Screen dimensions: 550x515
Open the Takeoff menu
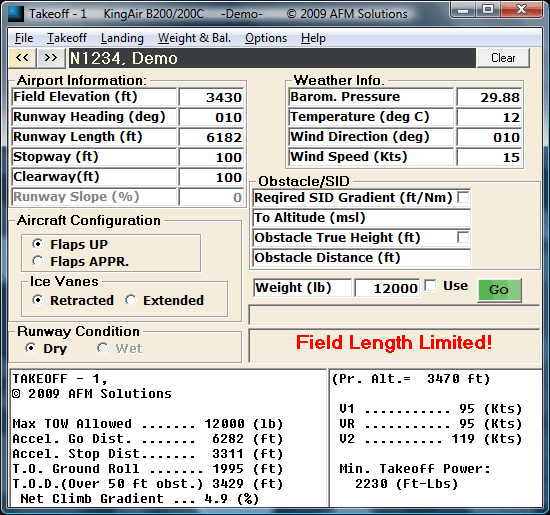click(67, 38)
